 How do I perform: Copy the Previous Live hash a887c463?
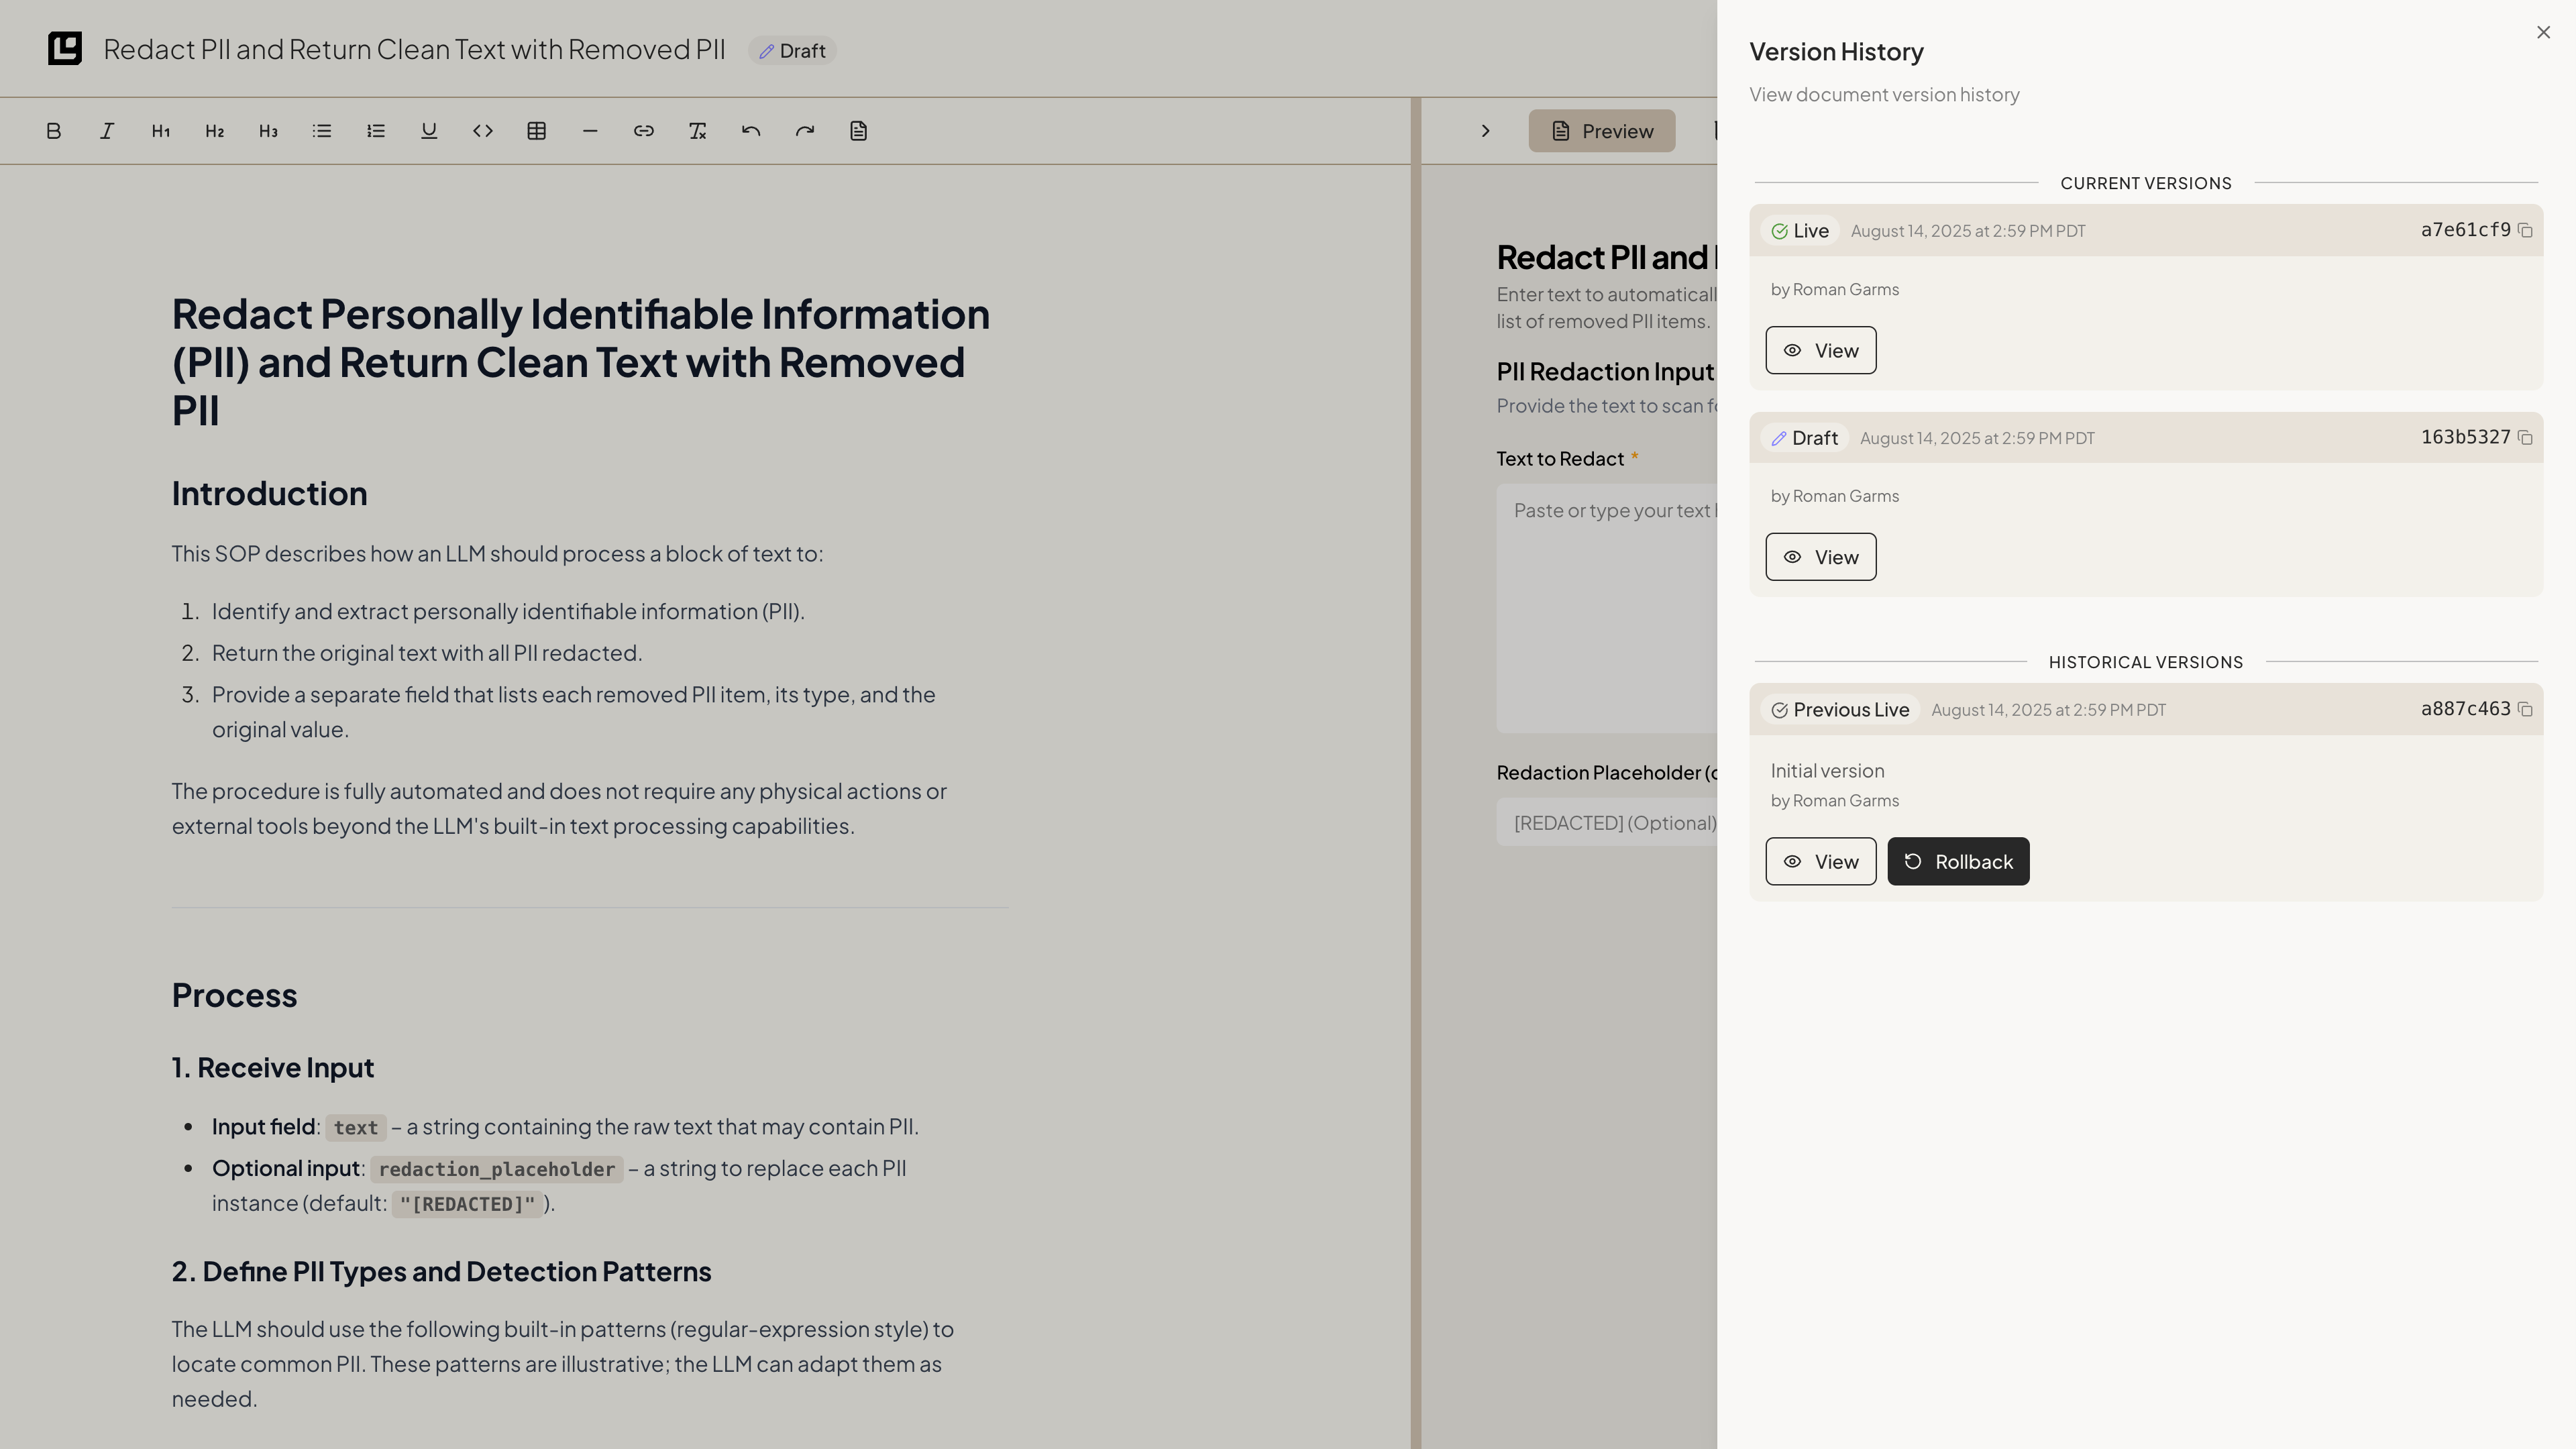tap(2525, 710)
